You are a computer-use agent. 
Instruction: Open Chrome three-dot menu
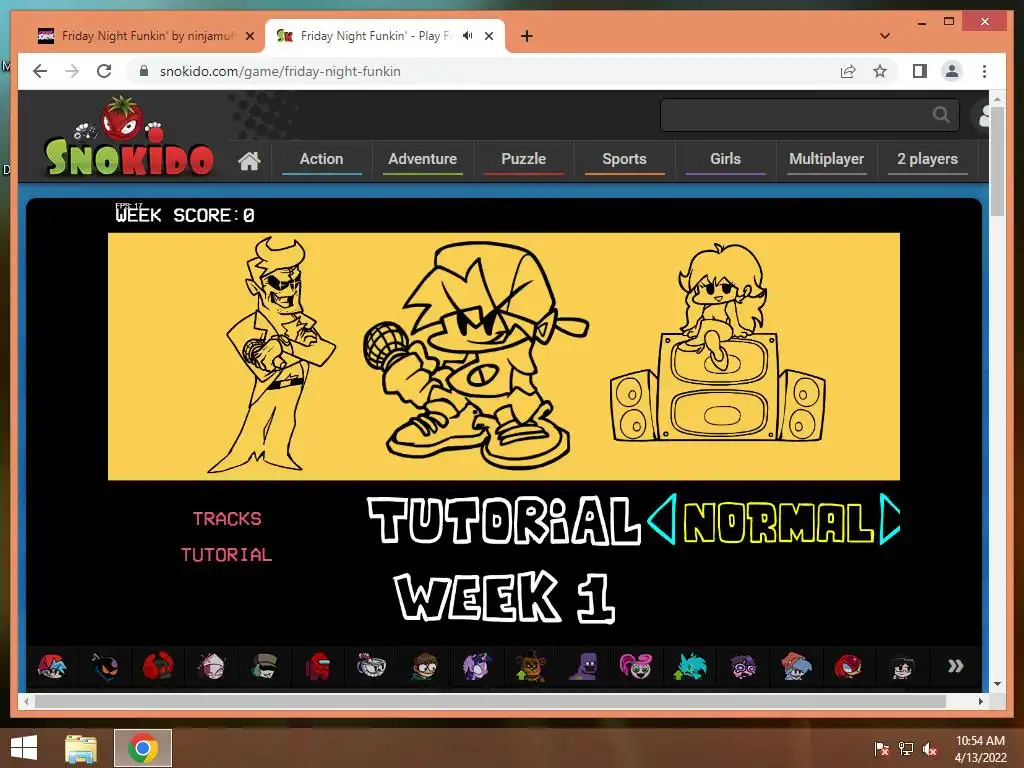(x=984, y=71)
